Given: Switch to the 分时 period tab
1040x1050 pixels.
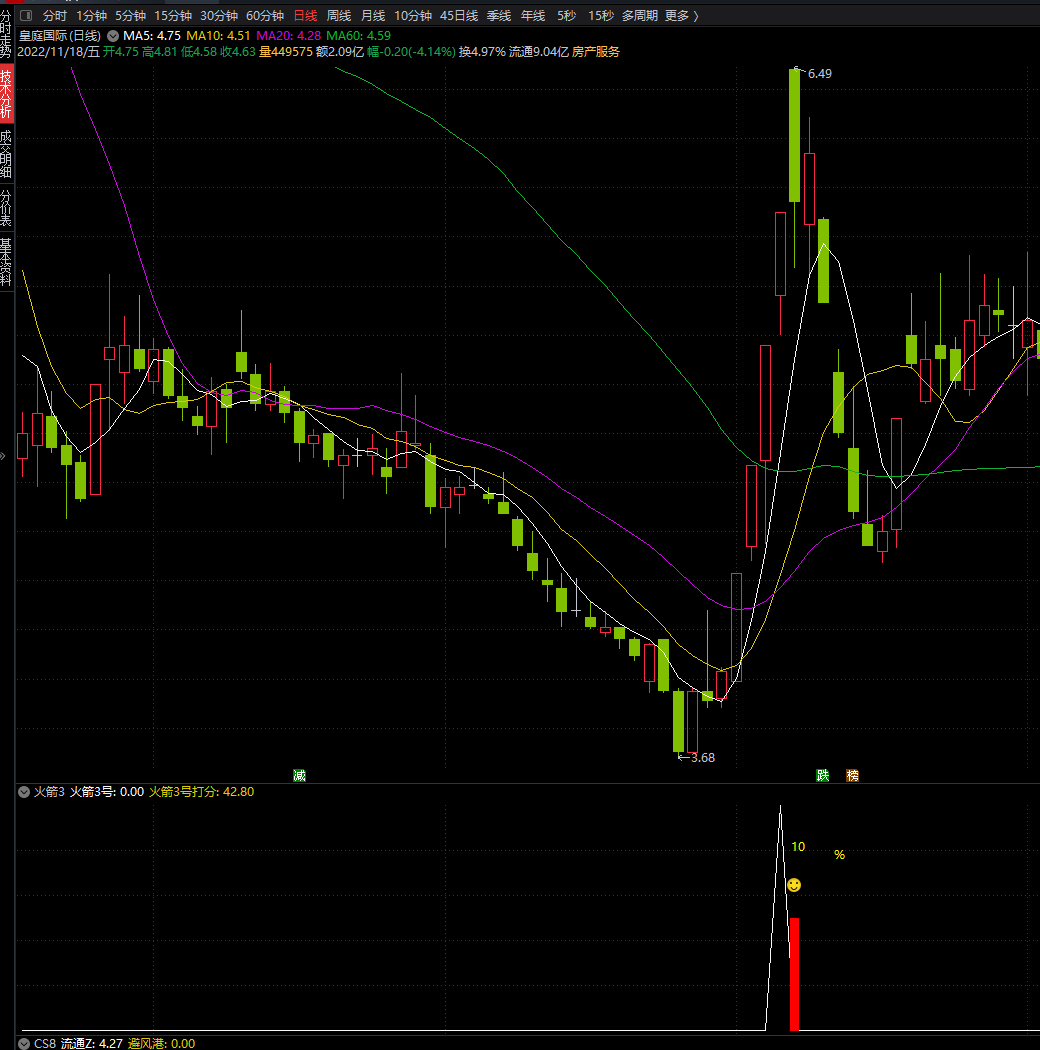Looking at the screenshot, I should pyautogui.click(x=54, y=15).
